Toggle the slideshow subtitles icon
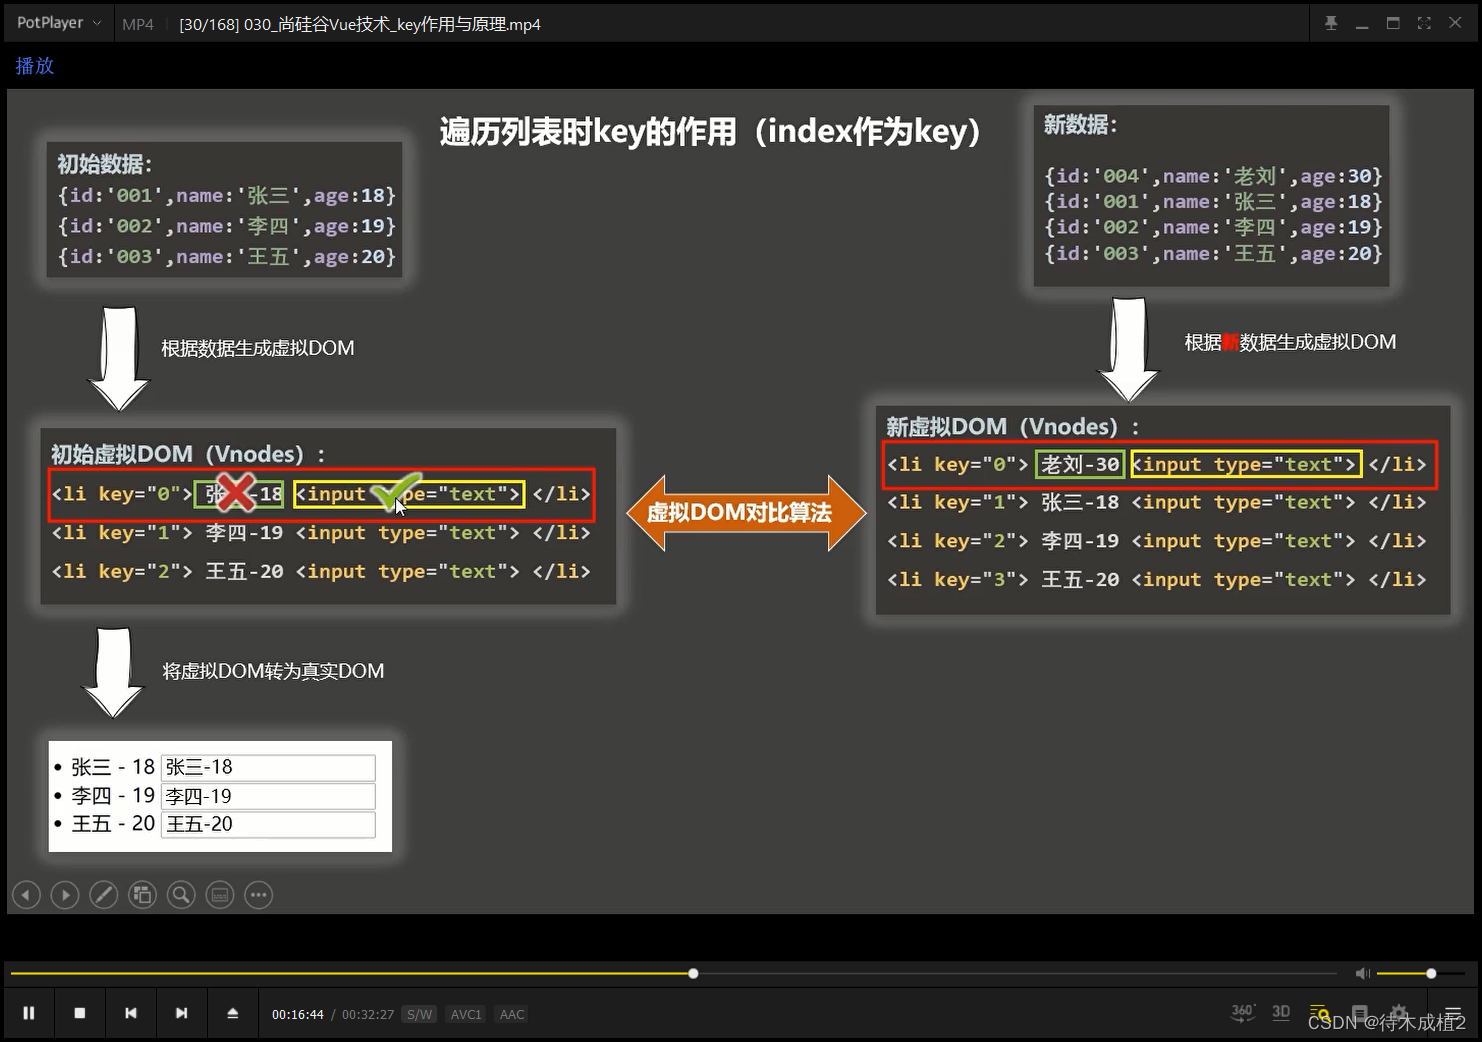This screenshot has width=1482, height=1042. (x=220, y=895)
